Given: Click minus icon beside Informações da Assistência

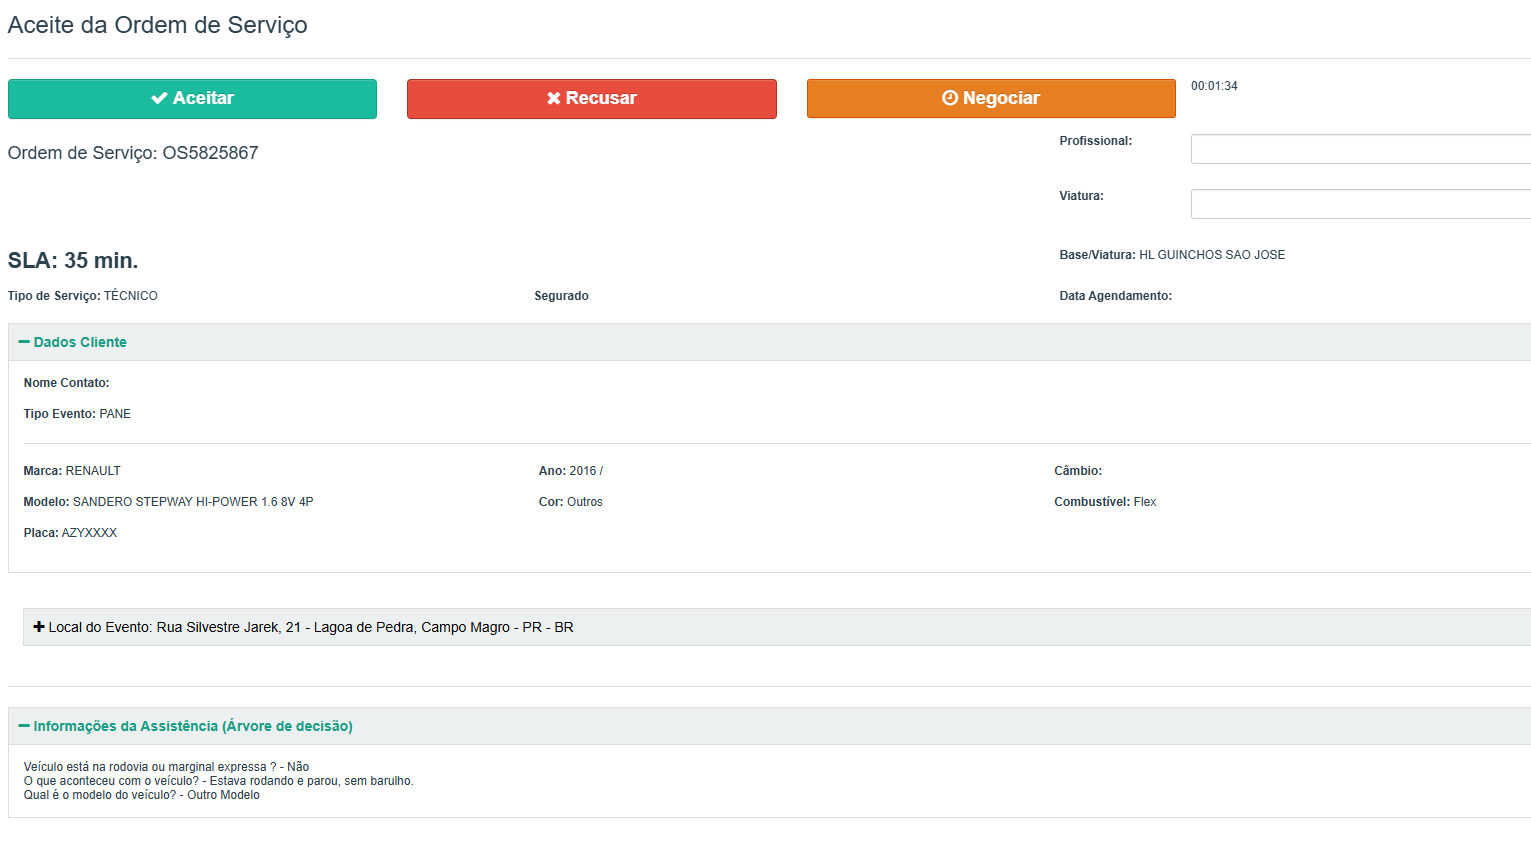Looking at the screenshot, I should click(24, 726).
